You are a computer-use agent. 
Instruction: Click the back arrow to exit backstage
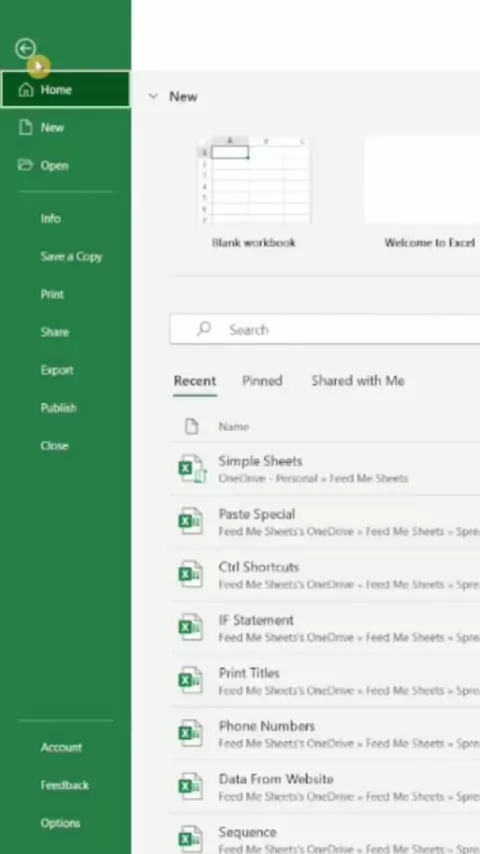tap(25, 49)
